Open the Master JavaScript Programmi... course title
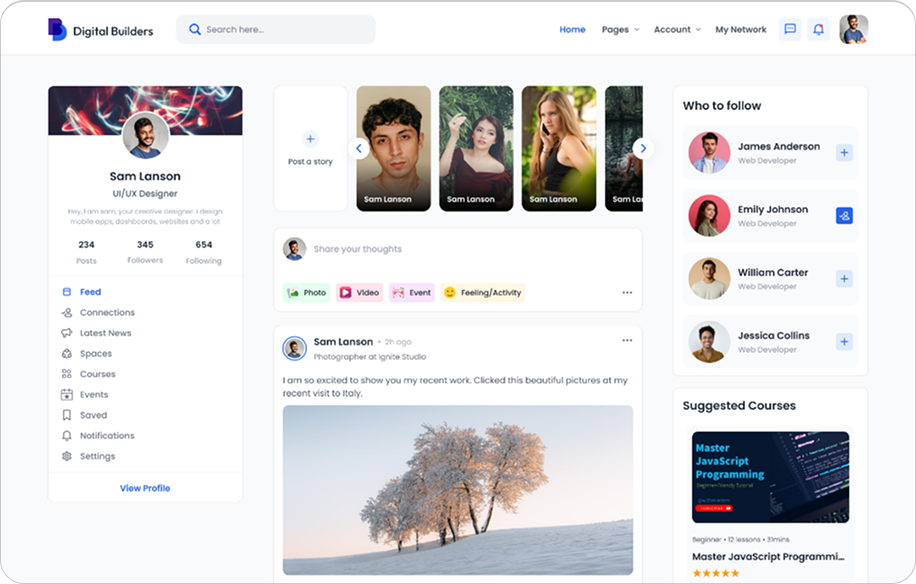This screenshot has width=916, height=584. (x=768, y=557)
